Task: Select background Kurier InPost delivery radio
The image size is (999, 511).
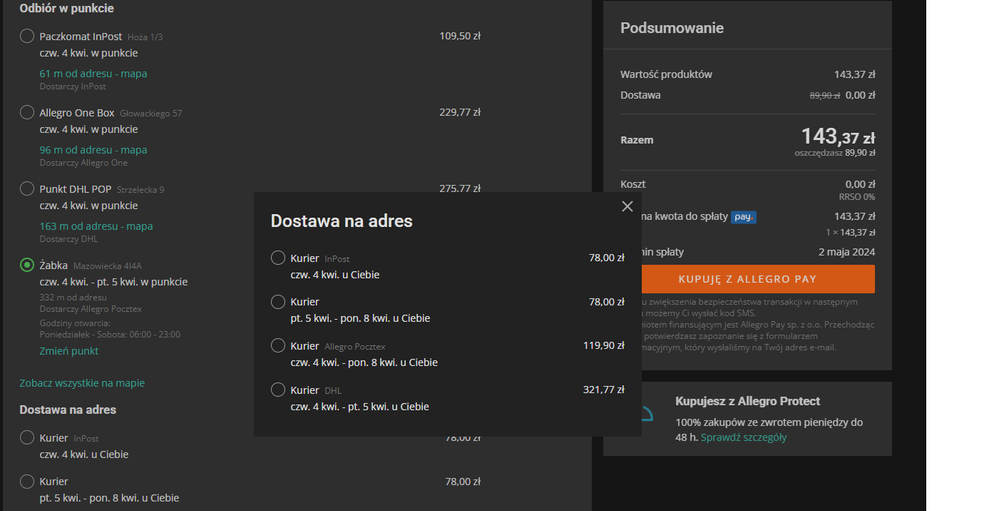Action: coord(27,437)
